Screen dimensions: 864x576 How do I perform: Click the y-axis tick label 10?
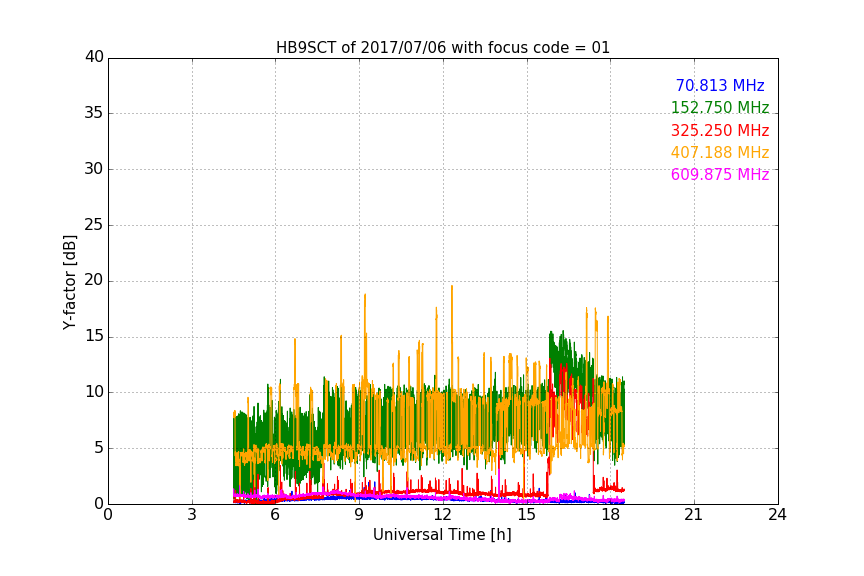coord(94,392)
